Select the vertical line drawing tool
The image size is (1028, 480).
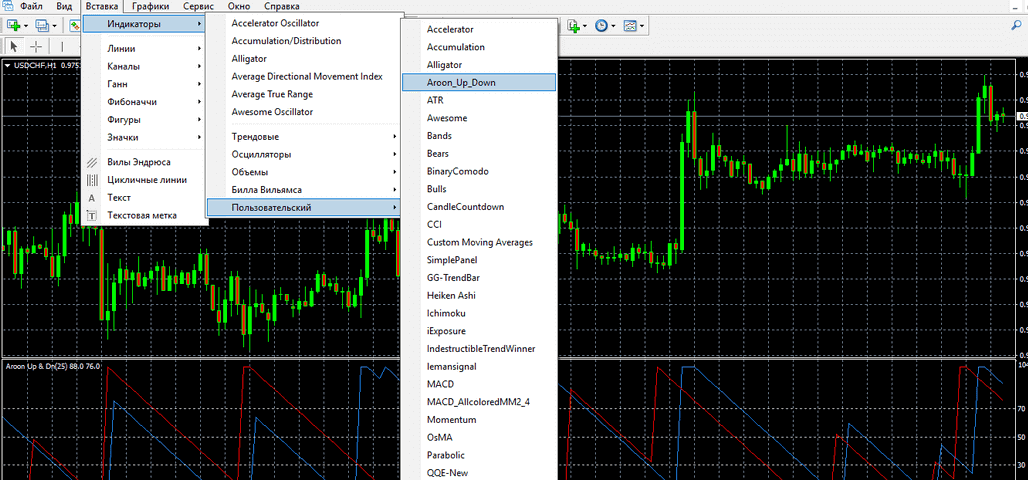(62, 47)
